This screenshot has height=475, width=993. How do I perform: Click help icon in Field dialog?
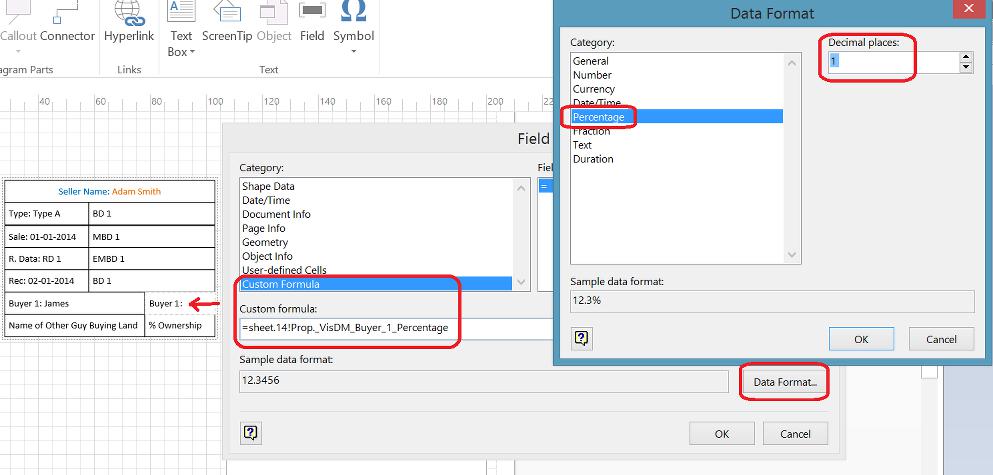click(250, 432)
